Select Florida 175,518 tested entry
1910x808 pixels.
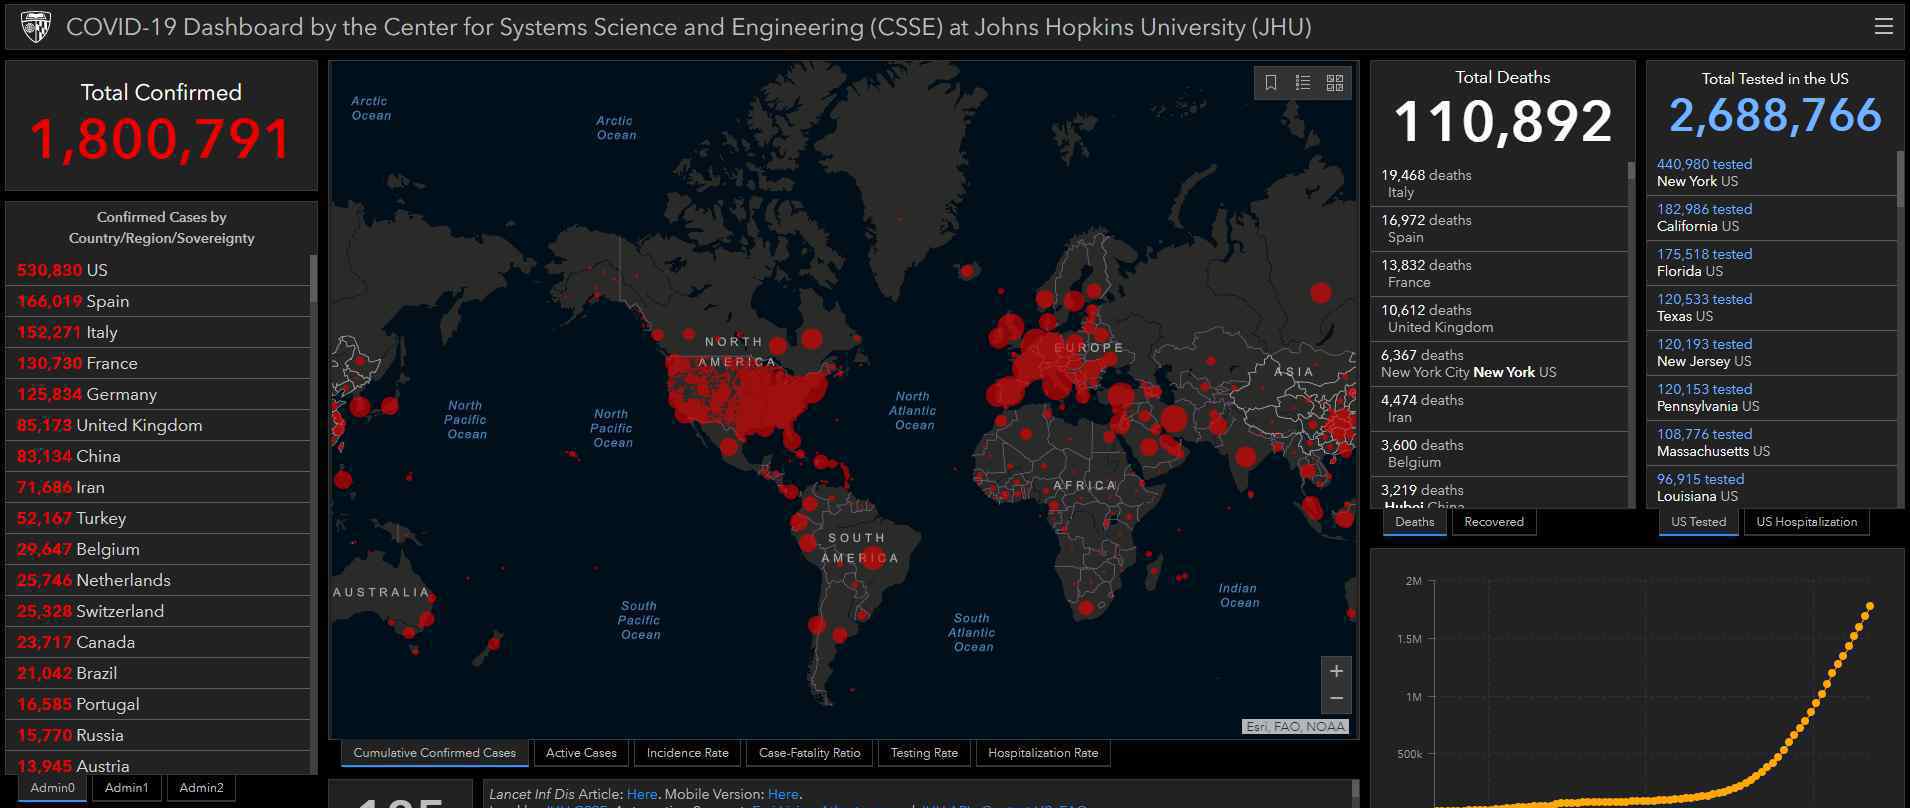point(1772,263)
